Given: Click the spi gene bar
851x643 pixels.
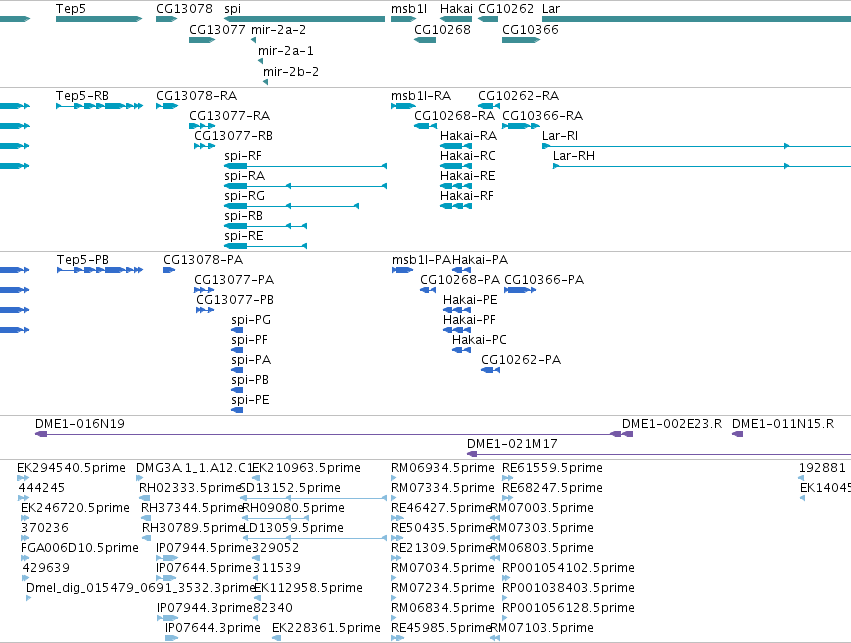Looking at the screenshot, I should [x=304, y=19].
